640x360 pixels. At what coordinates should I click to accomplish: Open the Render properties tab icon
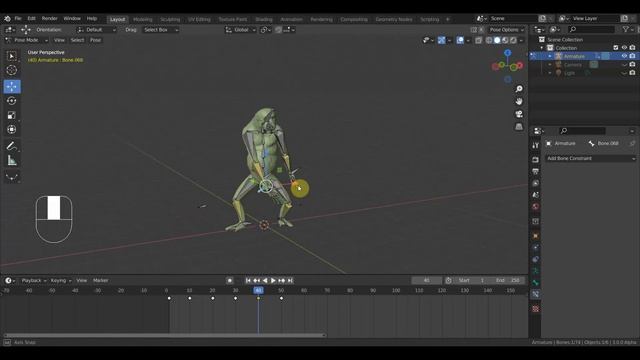pyautogui.click(x=536, y=160)
